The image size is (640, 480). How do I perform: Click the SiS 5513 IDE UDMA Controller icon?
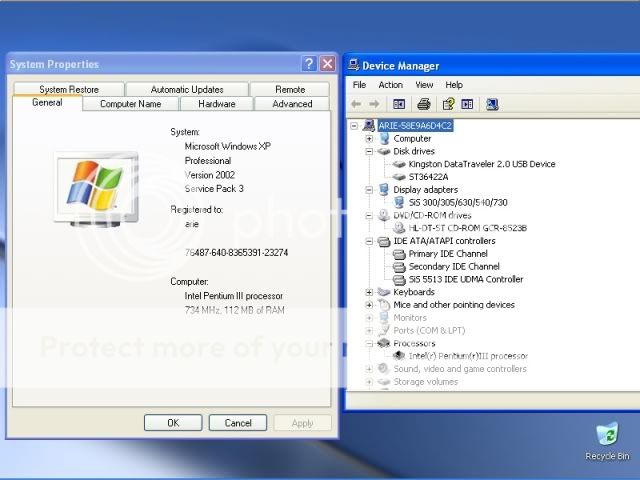click(x=399, y=280)
